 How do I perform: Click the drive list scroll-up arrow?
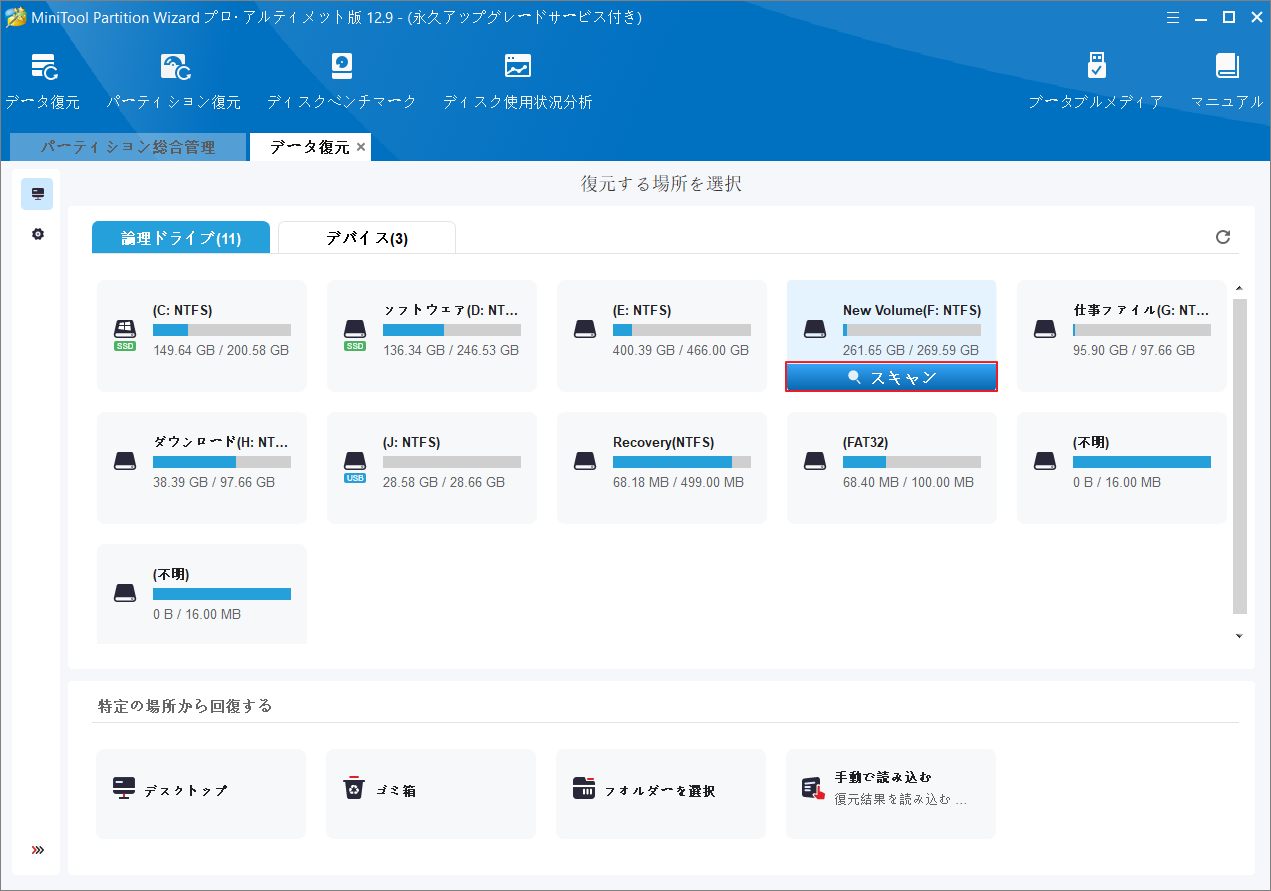1239,288
